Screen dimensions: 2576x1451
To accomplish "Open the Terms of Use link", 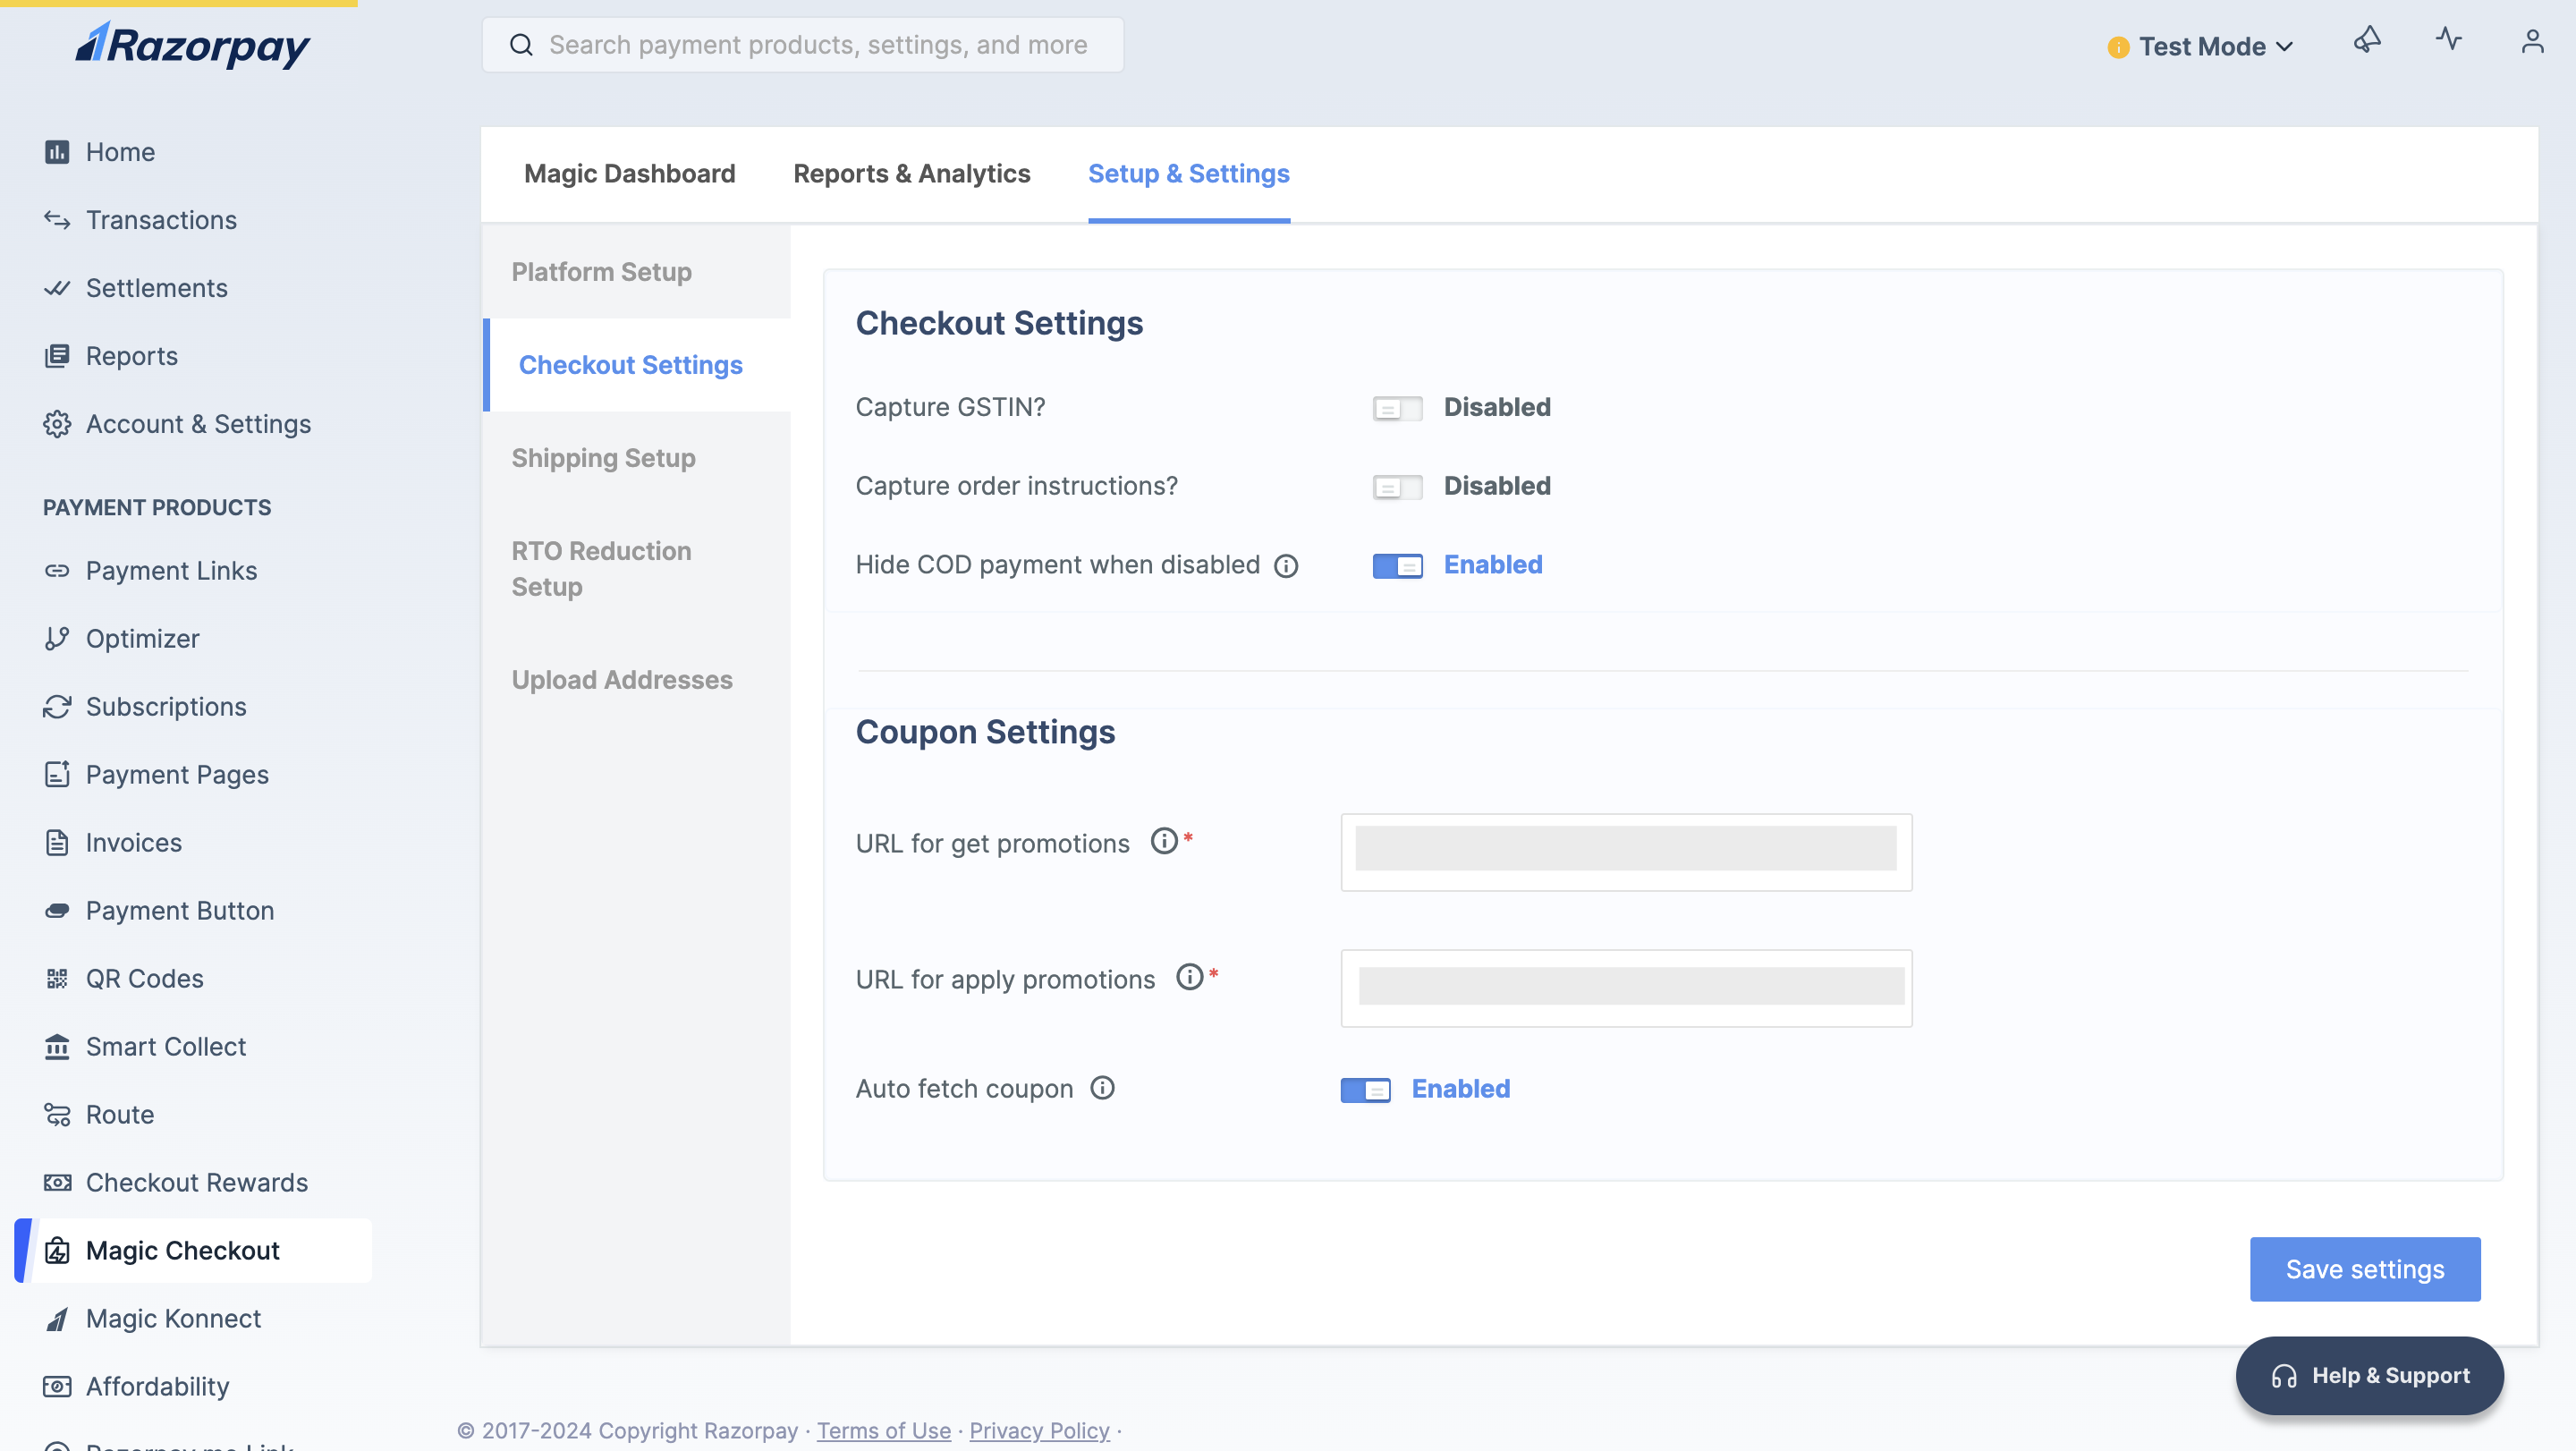I will click(x=884, y=1431).
